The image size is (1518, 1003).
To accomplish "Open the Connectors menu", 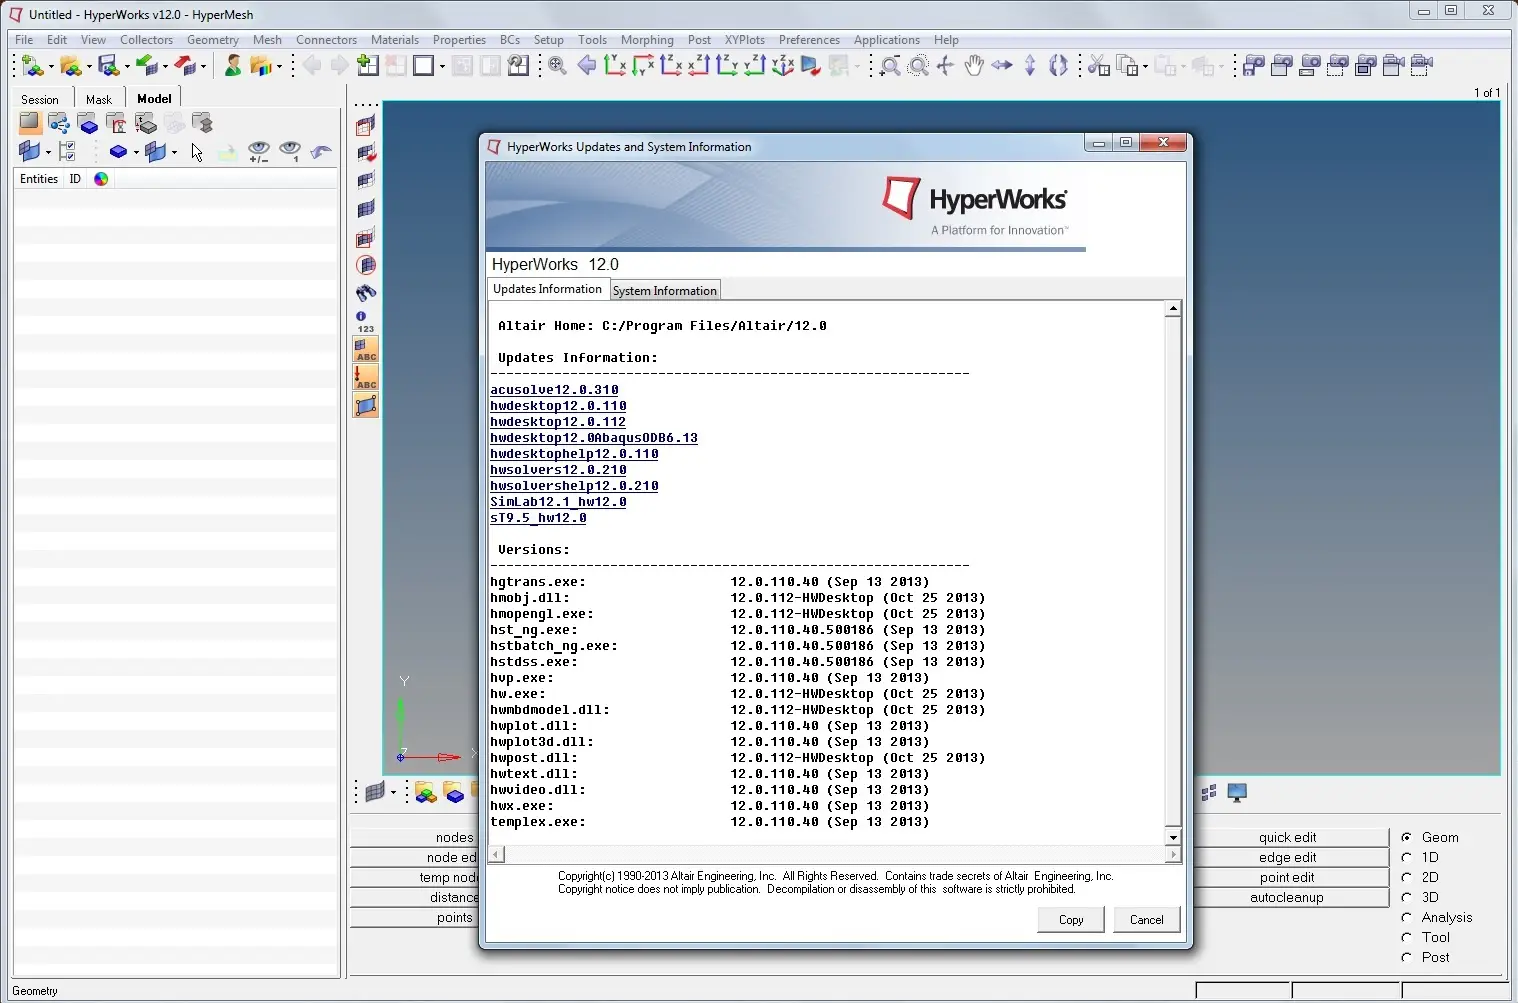I will pos(326,40).
